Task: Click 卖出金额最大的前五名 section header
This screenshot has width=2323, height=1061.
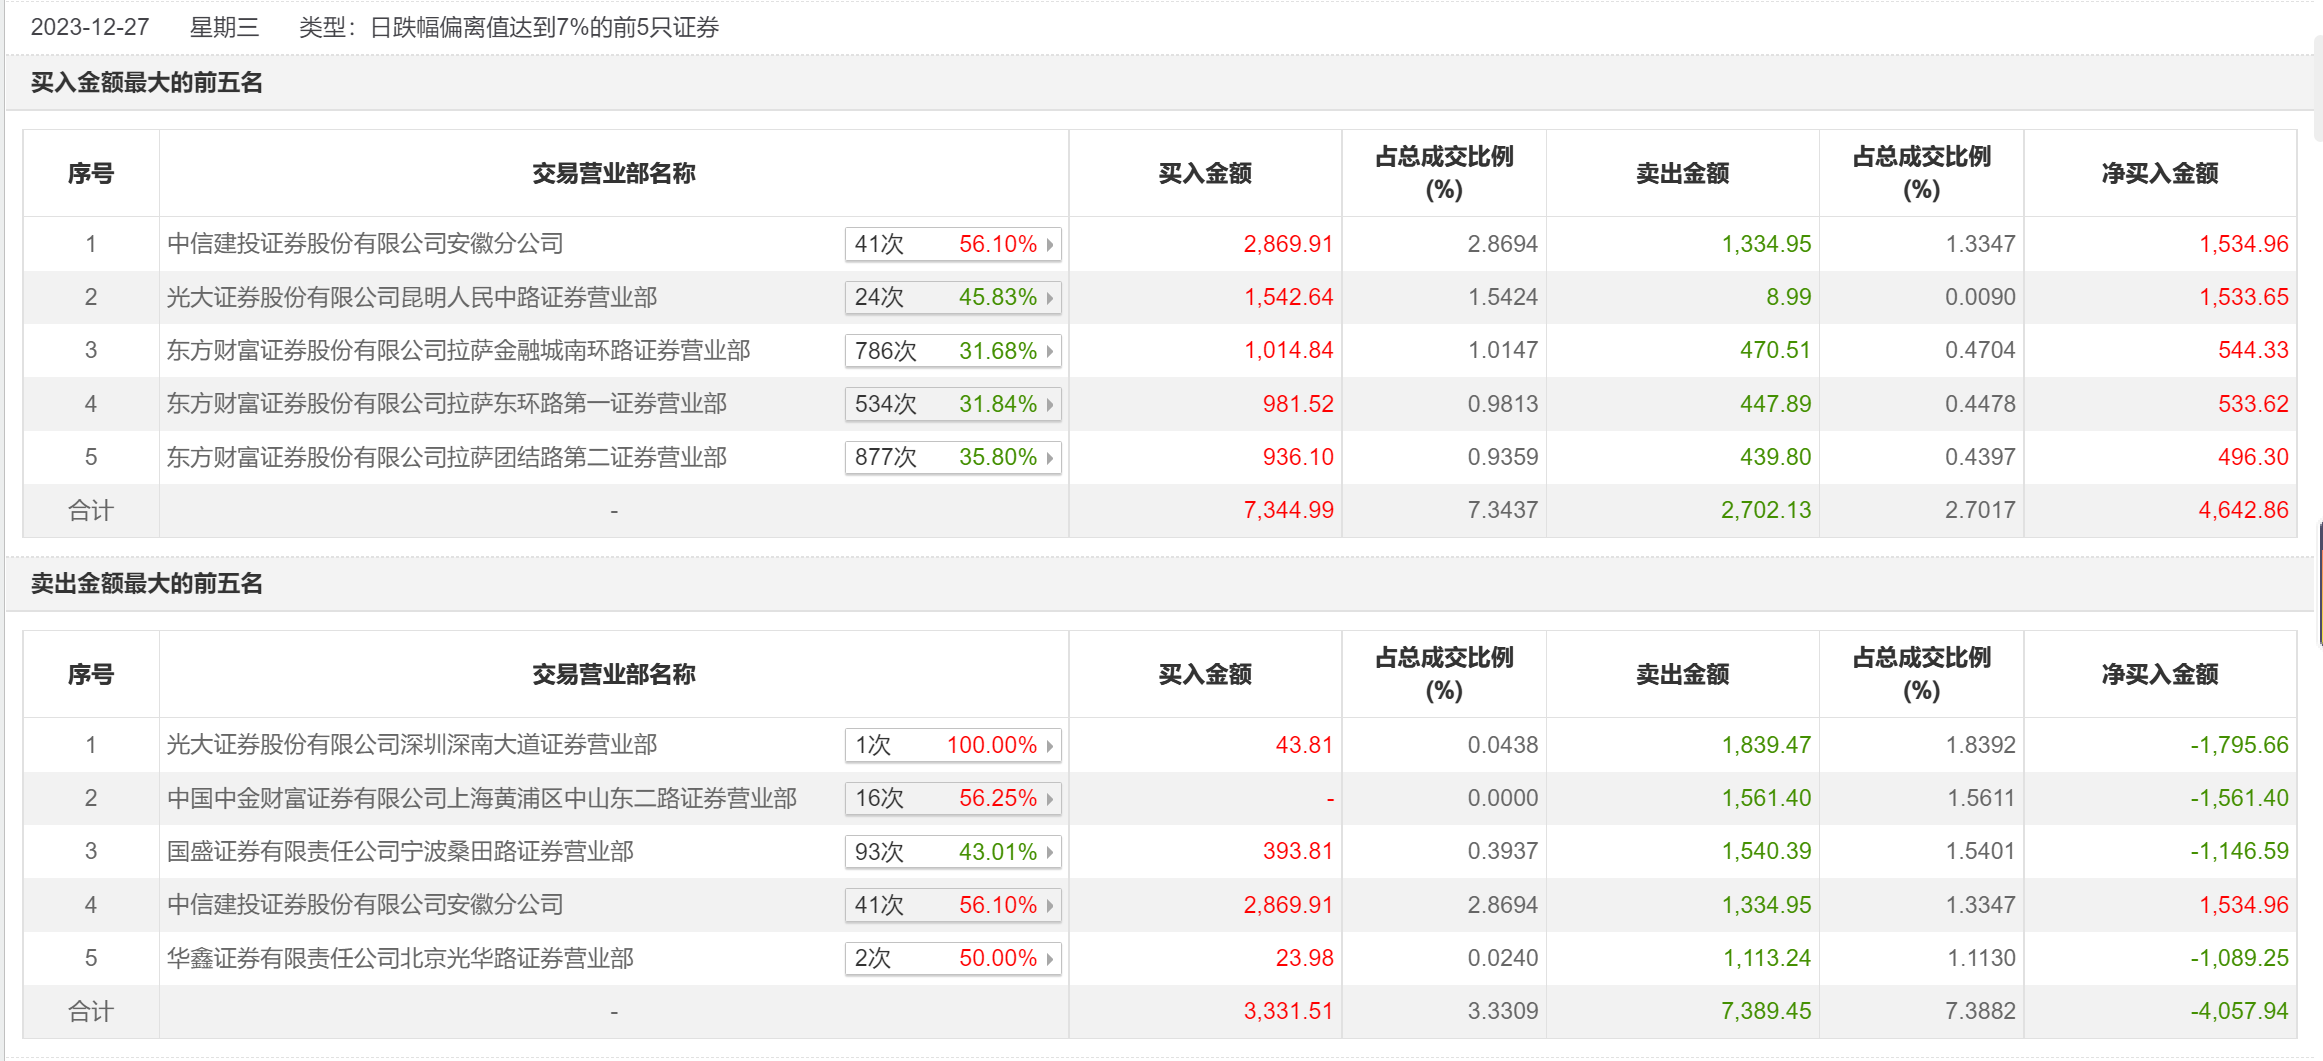Action: pos(146,584)
